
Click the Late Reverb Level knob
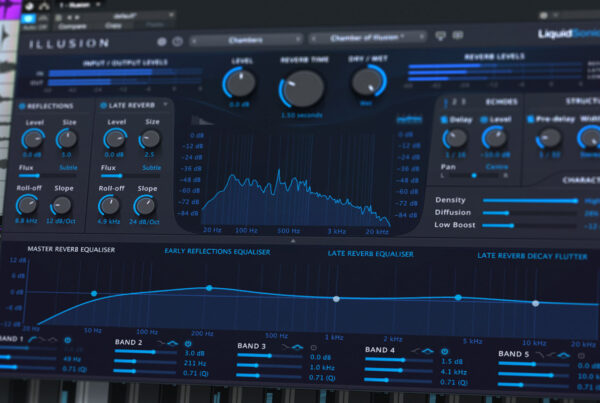[x=115, y=139]
